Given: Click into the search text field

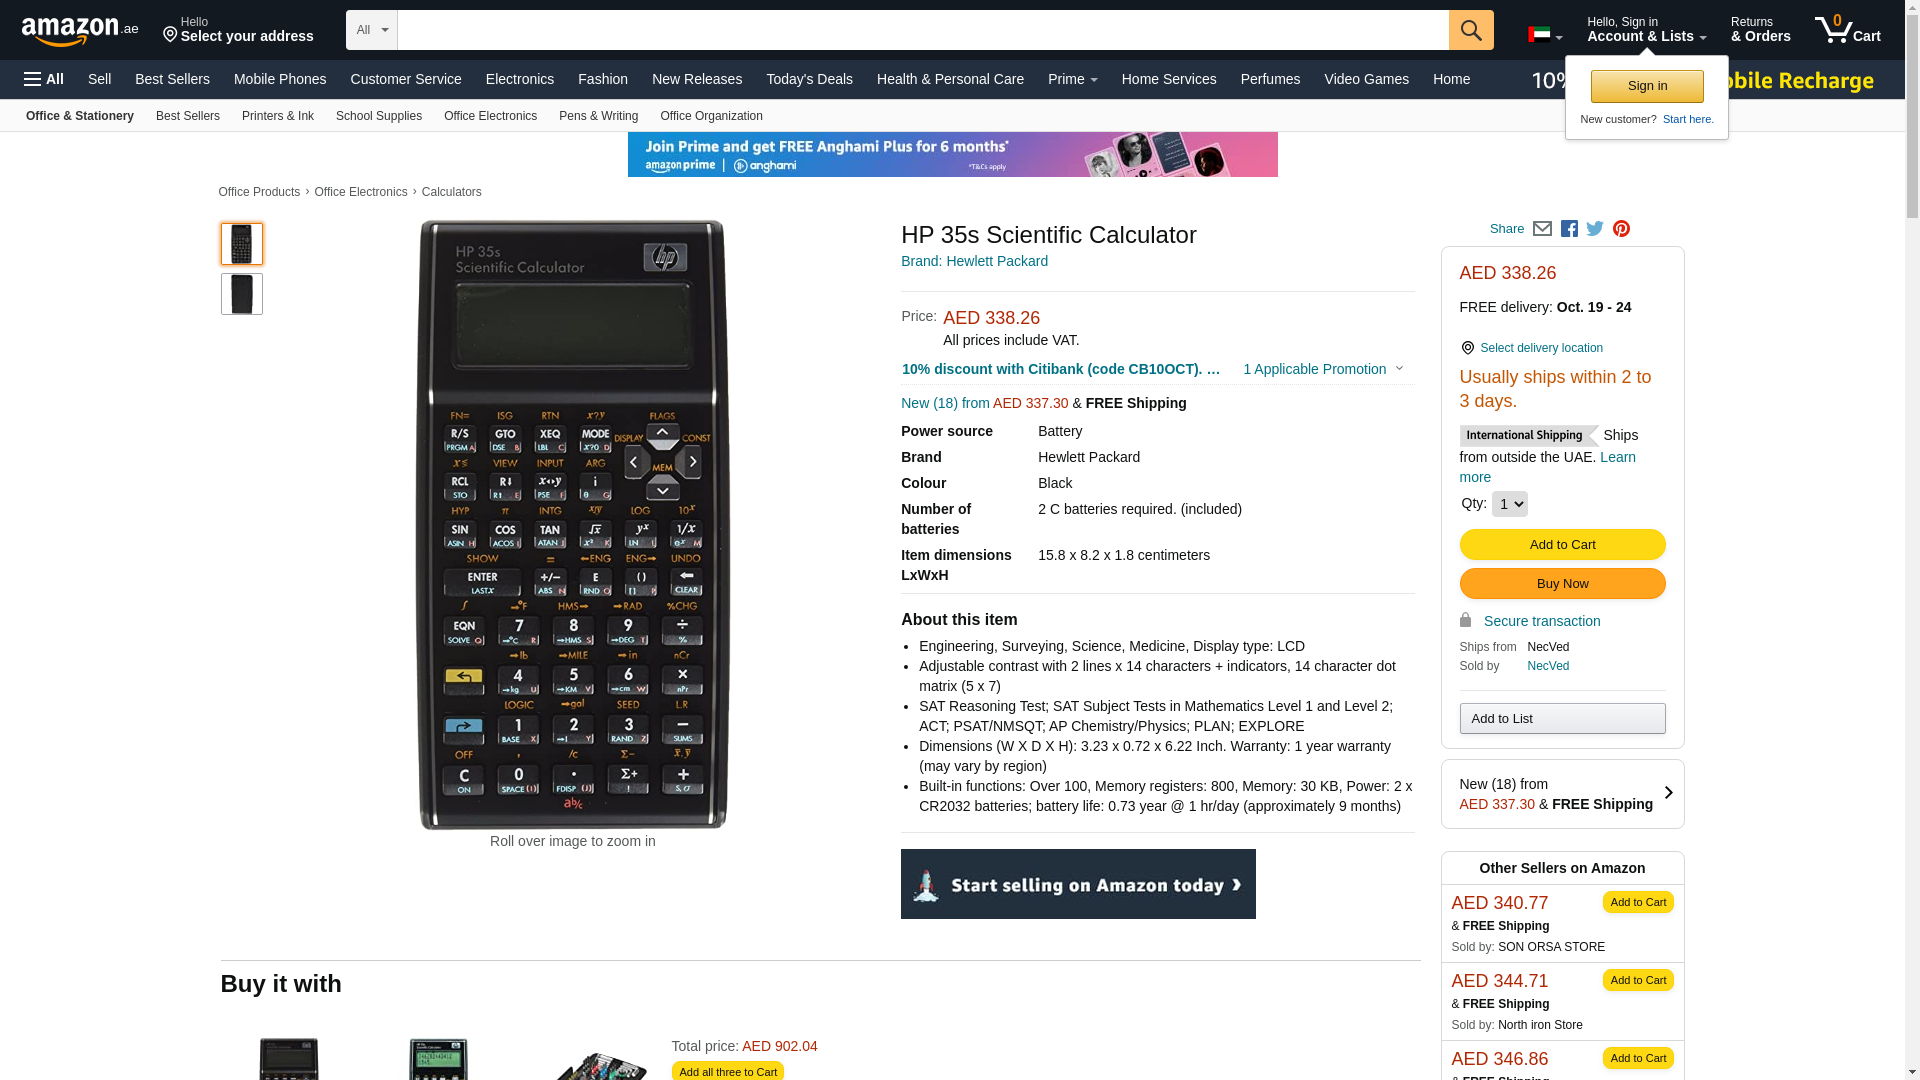Looking at the screenshot, I should coord(923,30).
